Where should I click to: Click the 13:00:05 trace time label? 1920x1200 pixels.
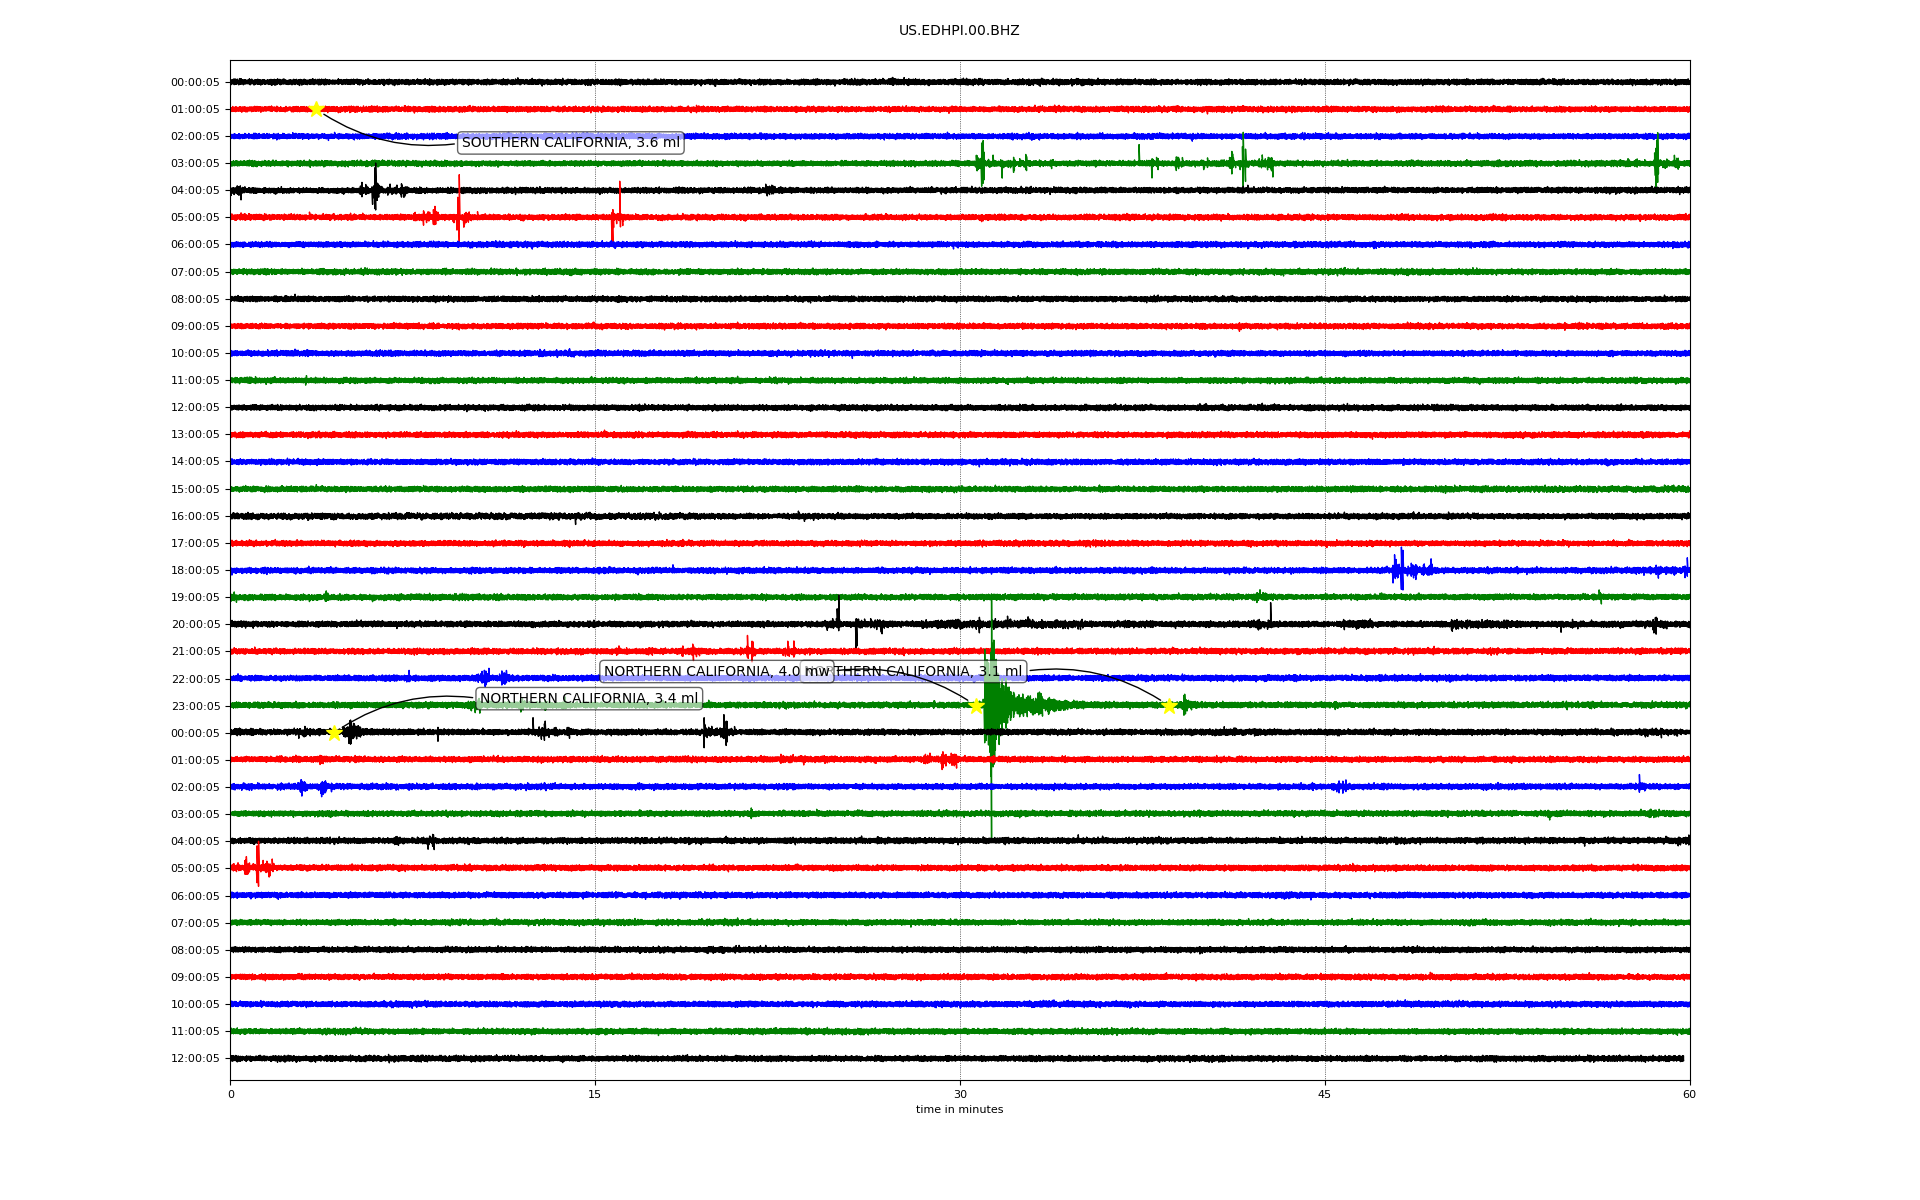pyautogui.click(x=195, y=435)
